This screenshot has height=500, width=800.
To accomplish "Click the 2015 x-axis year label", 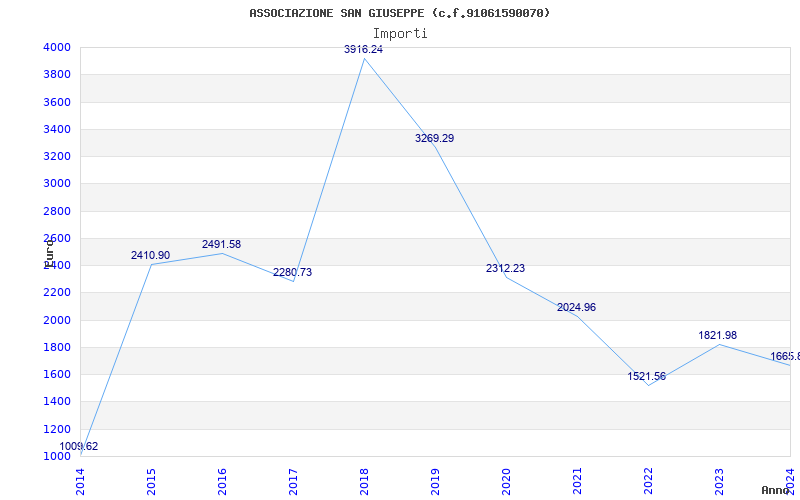I will click(151, 481).
